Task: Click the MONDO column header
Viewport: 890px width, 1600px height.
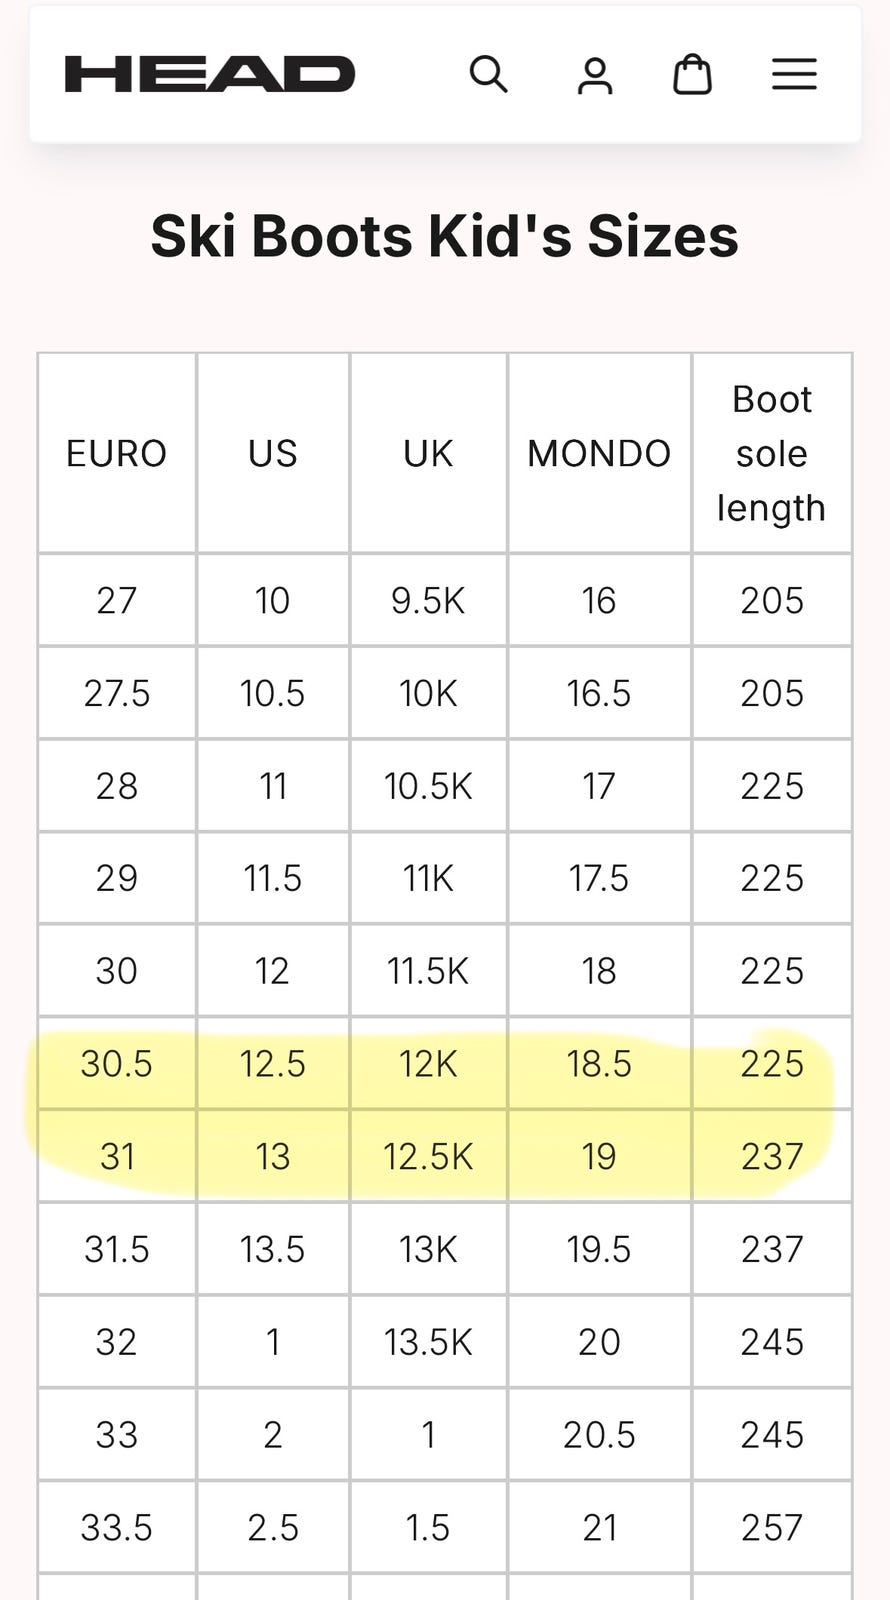Action: click(x=599, y=453)
